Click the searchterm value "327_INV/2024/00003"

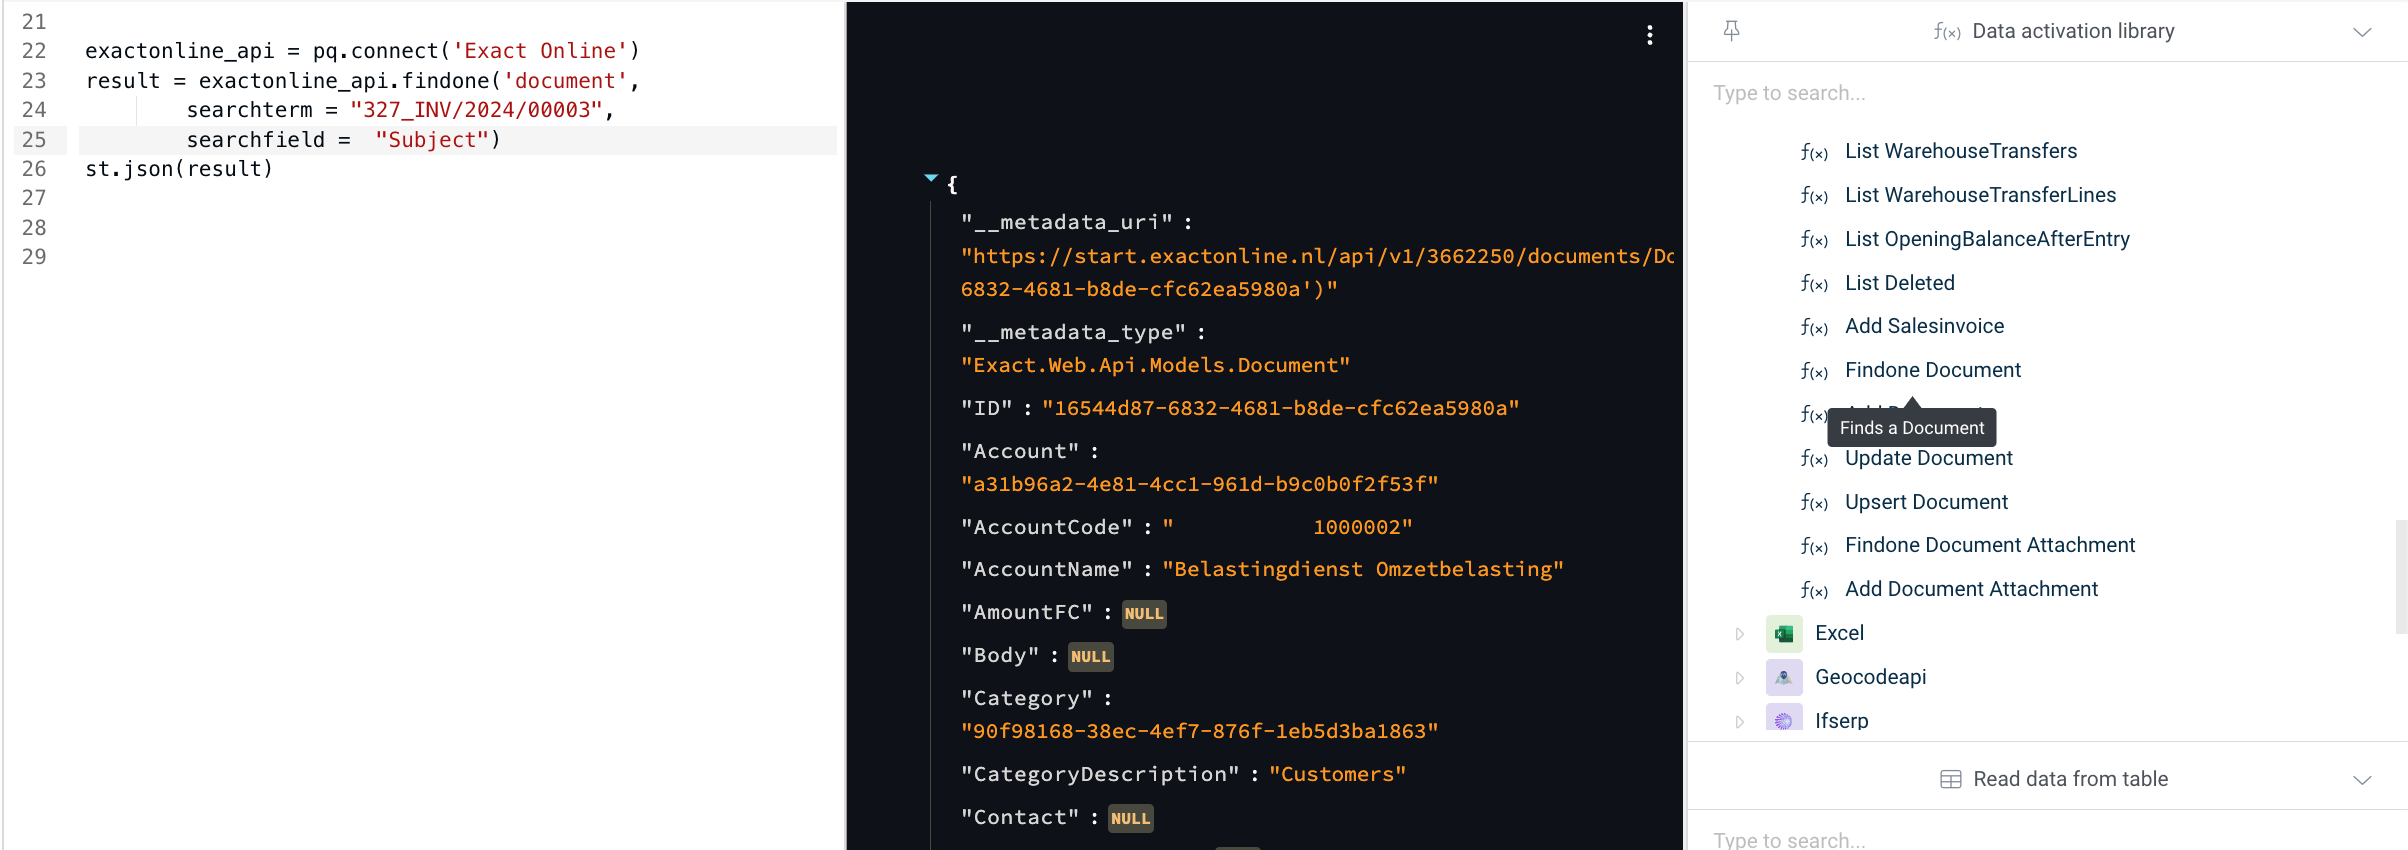pos(476,110)
